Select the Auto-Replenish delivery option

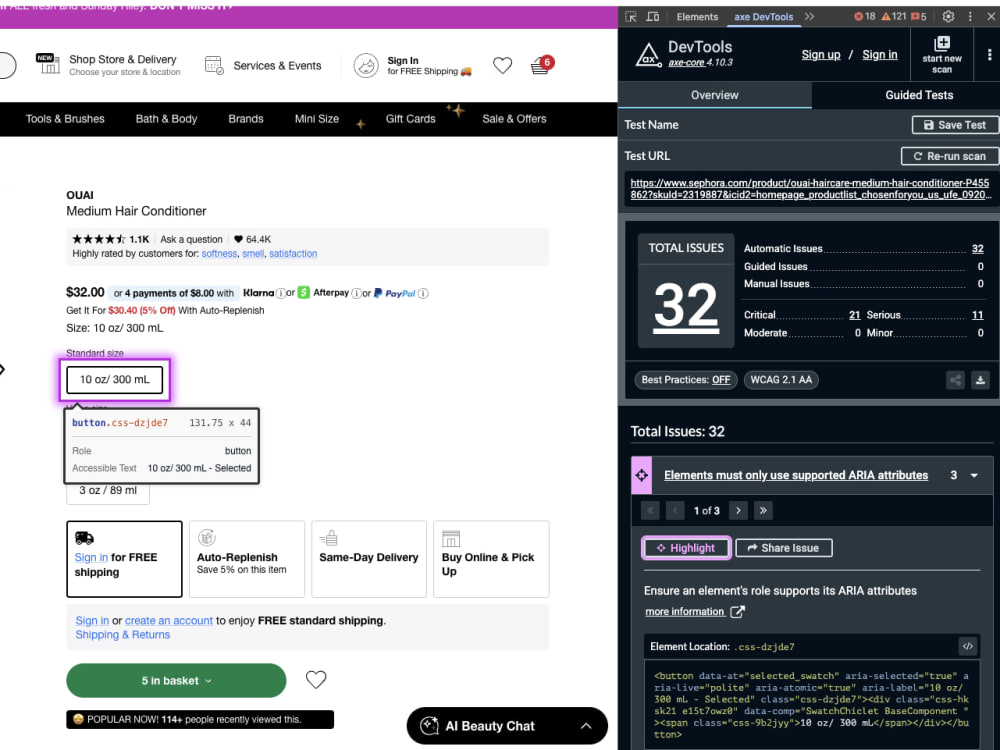247,559
